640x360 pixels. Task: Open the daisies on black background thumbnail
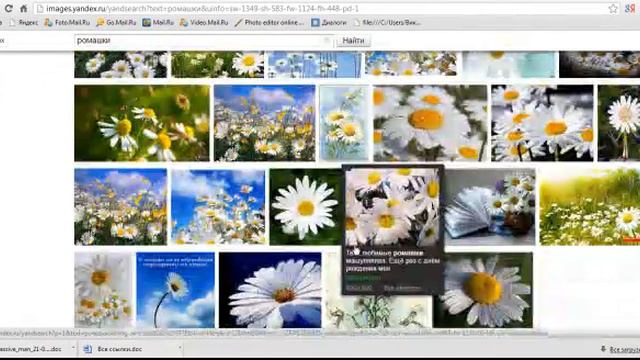[542, 123]
